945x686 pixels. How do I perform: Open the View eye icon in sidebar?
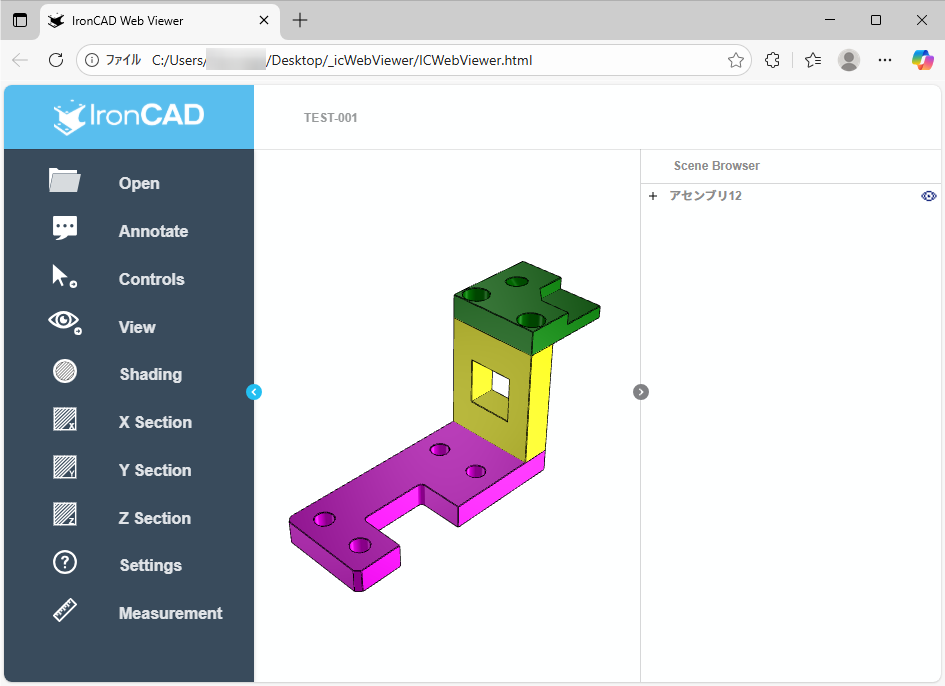click(65, 322)
